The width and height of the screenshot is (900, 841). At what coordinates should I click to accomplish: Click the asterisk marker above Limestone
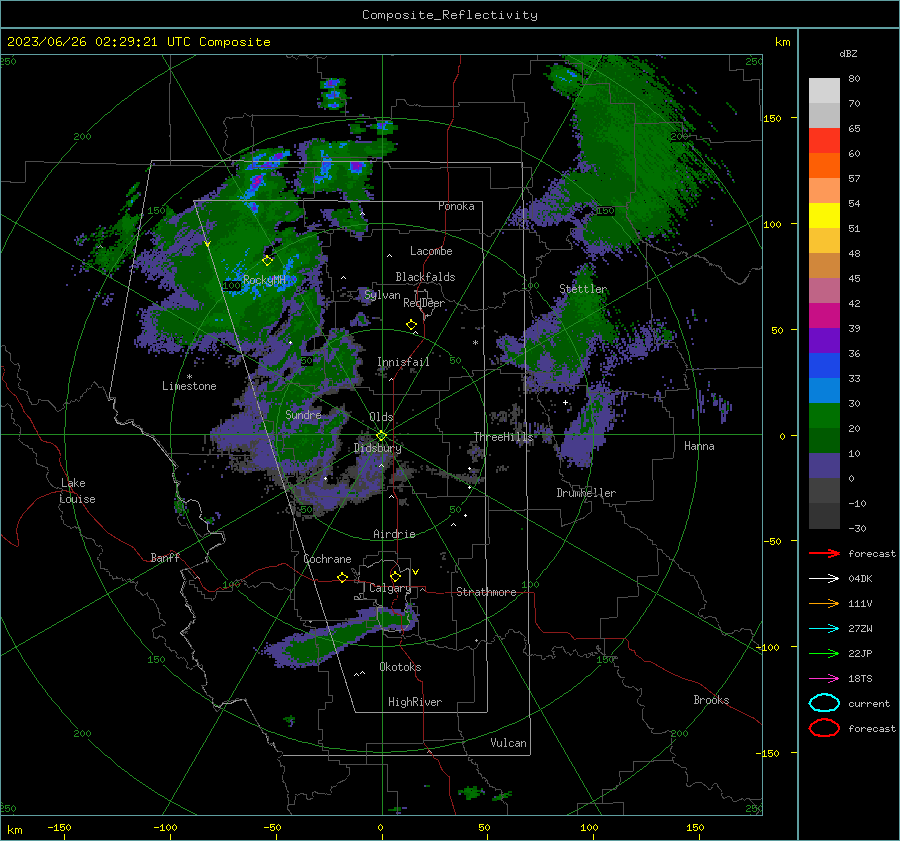pyautogui.click(x=189, y=377)
